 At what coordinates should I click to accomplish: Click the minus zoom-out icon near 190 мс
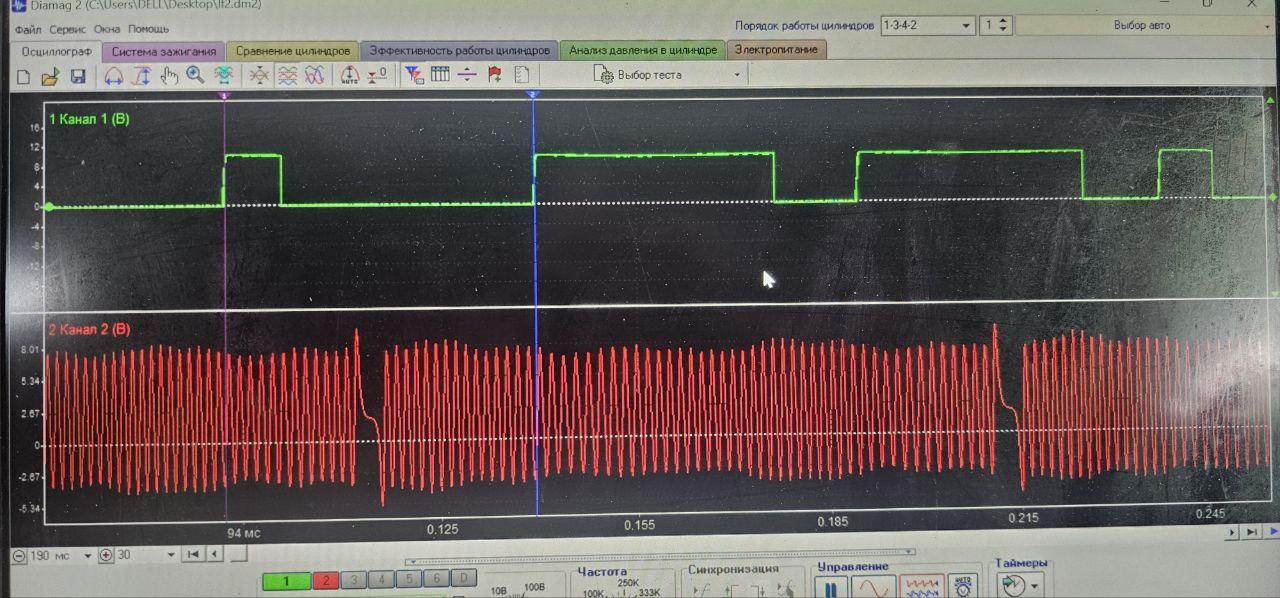click(x=19, y=556)
